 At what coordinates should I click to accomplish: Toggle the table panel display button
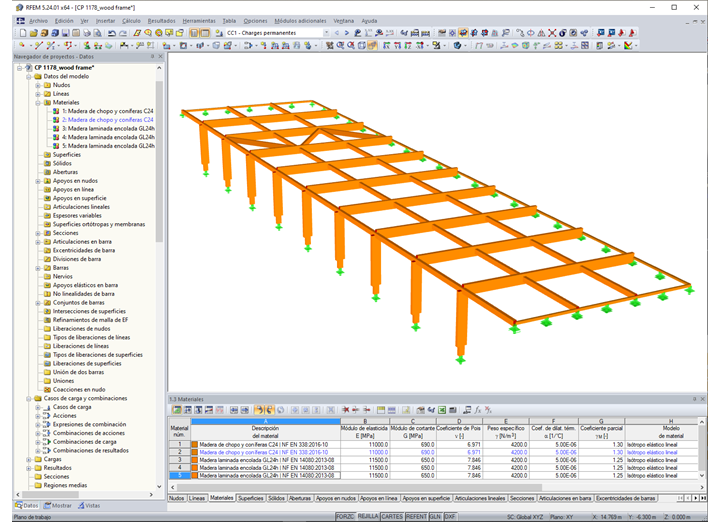[x=205, y=33]
